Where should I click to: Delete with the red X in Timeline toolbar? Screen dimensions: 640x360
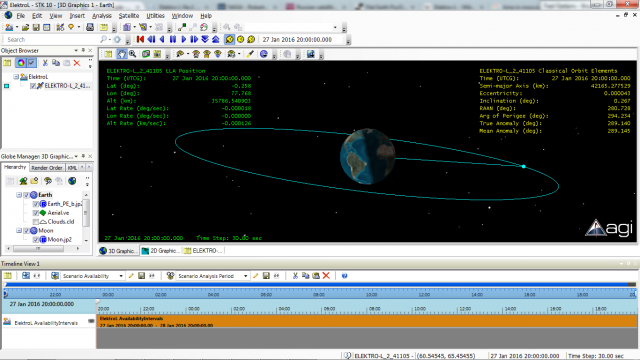tap(326, 276)
